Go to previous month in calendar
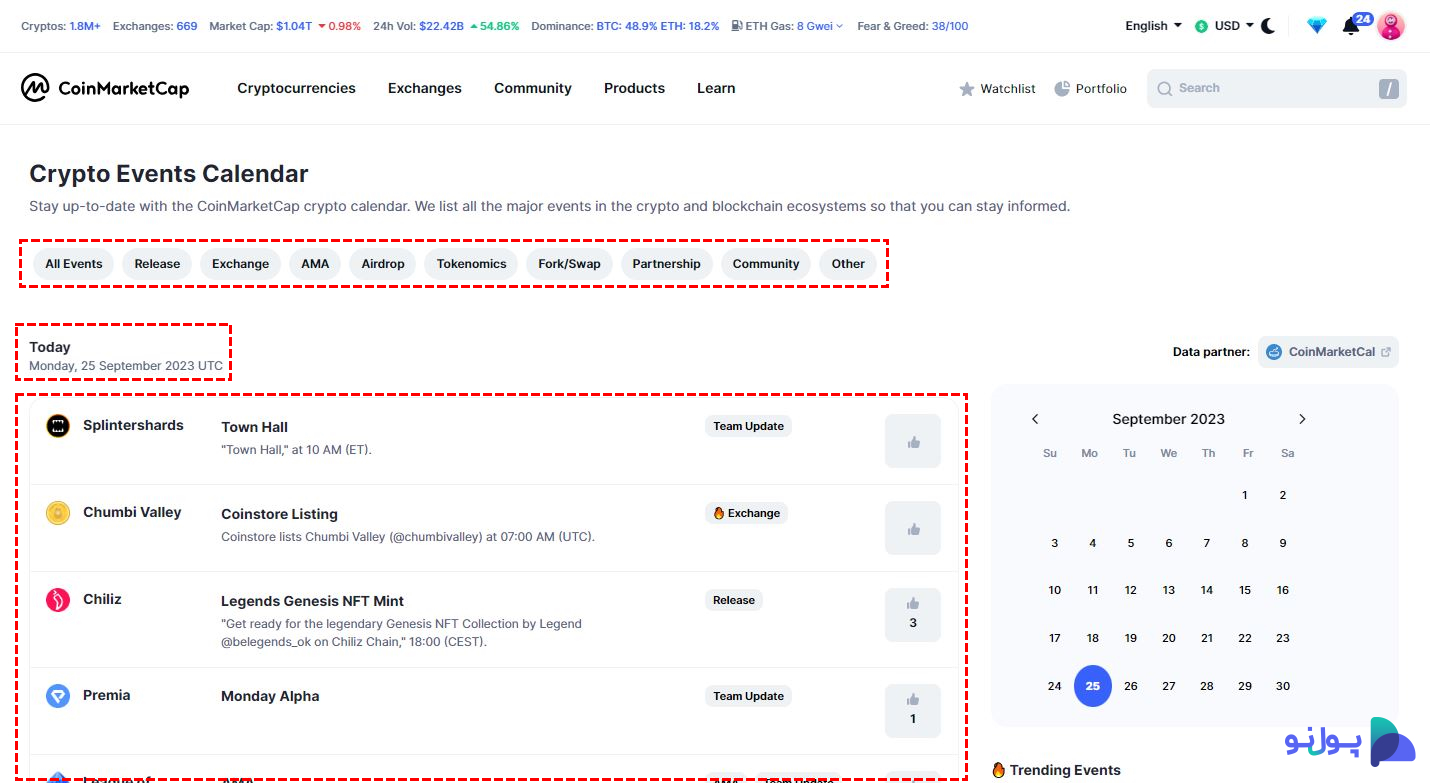 pos(1035,419)
